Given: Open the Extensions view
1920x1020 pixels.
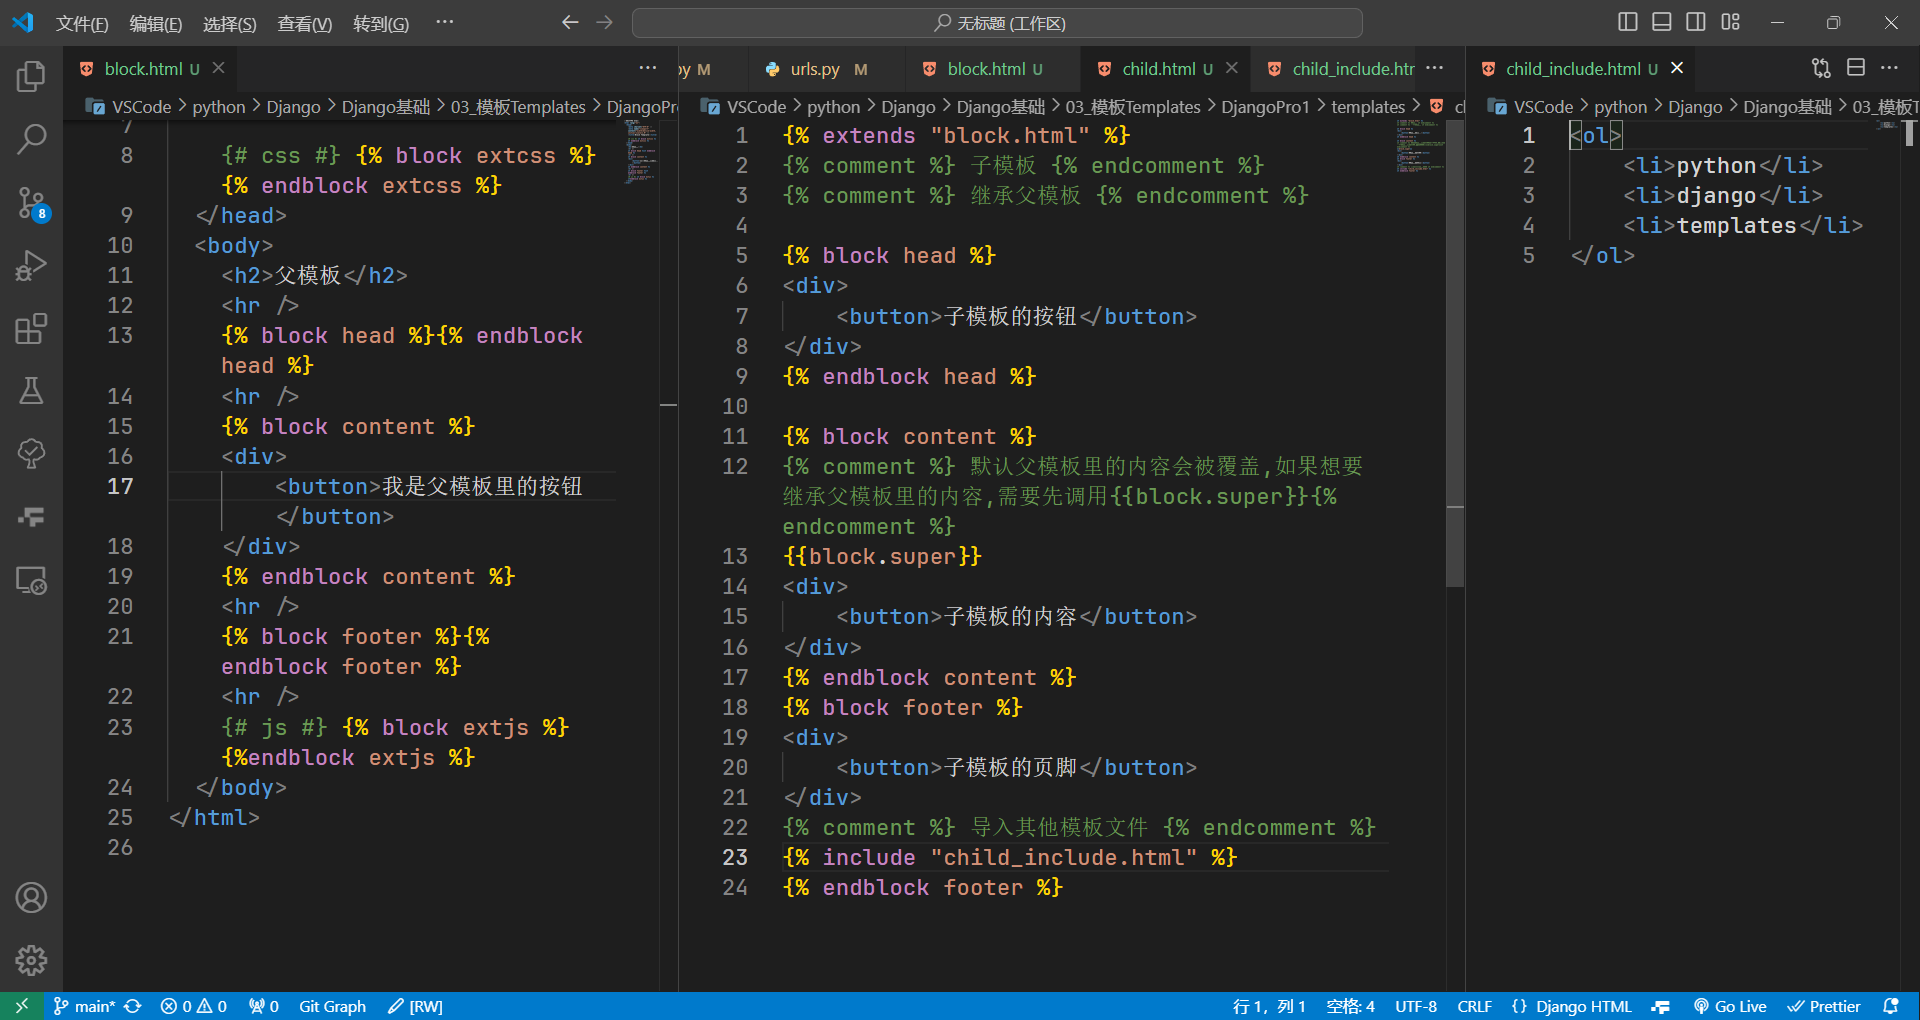Looking at the screenshot, I should 31,329.
